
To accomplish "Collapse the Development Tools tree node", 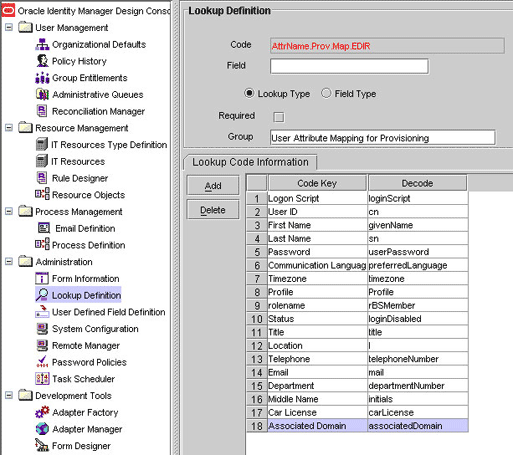I will pos(9,395).
